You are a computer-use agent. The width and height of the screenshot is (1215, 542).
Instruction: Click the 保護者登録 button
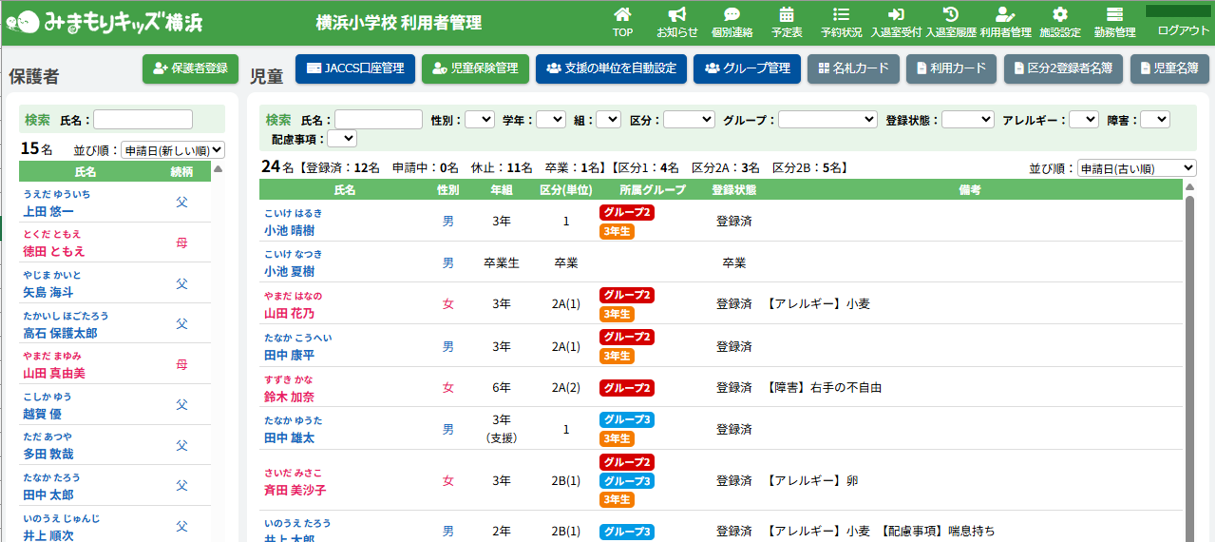click(190, 69)
